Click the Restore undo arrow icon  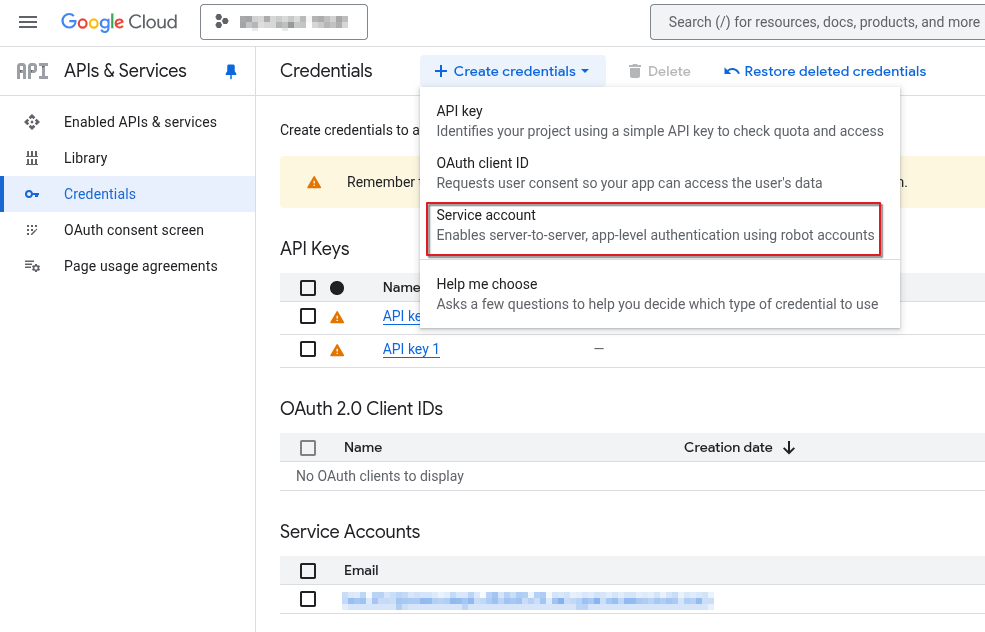(x=731, y=71)
